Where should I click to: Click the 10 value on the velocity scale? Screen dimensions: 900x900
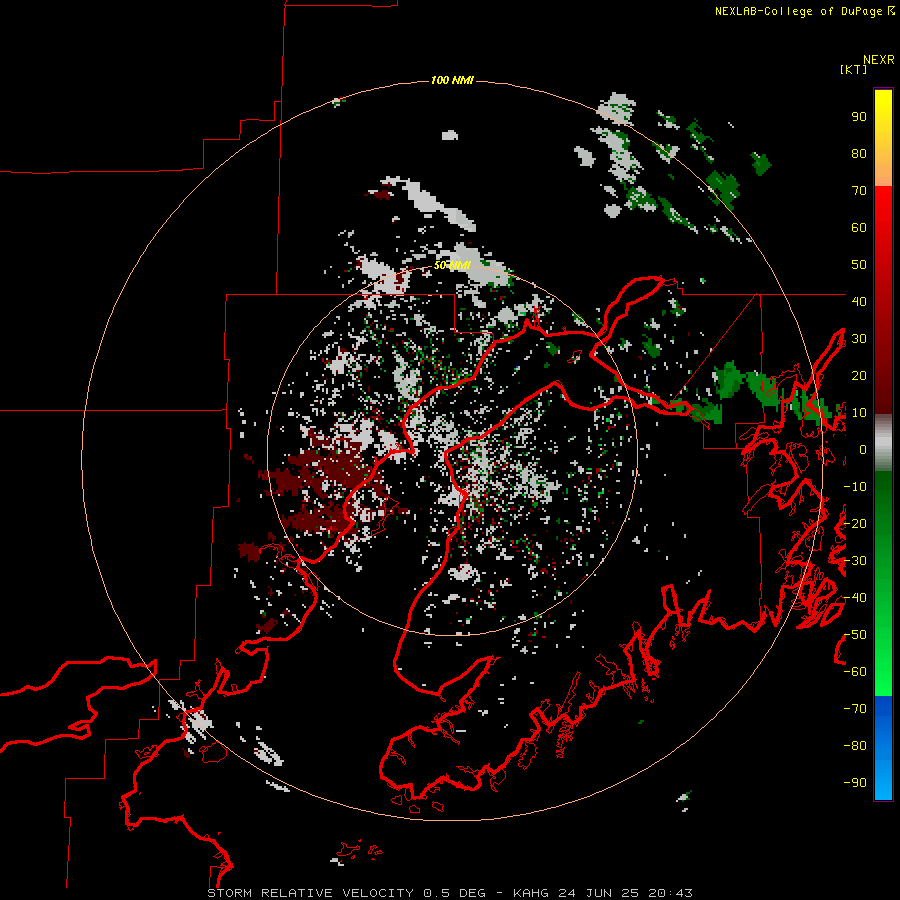(x=859, y=413)
